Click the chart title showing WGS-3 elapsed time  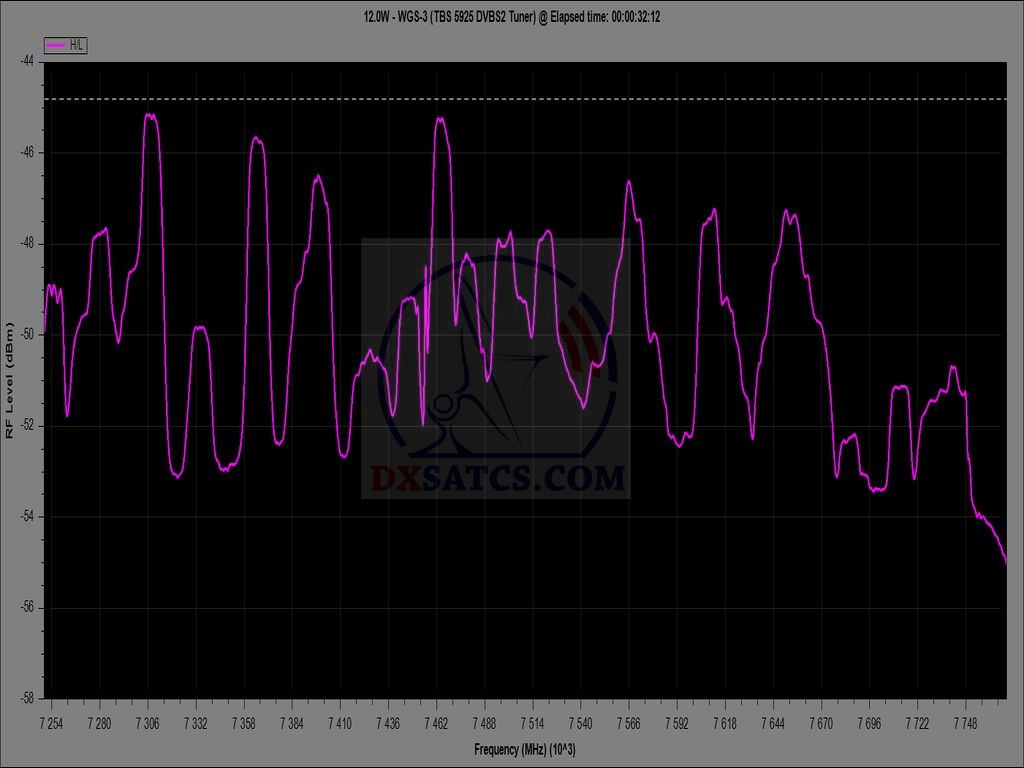point(511,17)
